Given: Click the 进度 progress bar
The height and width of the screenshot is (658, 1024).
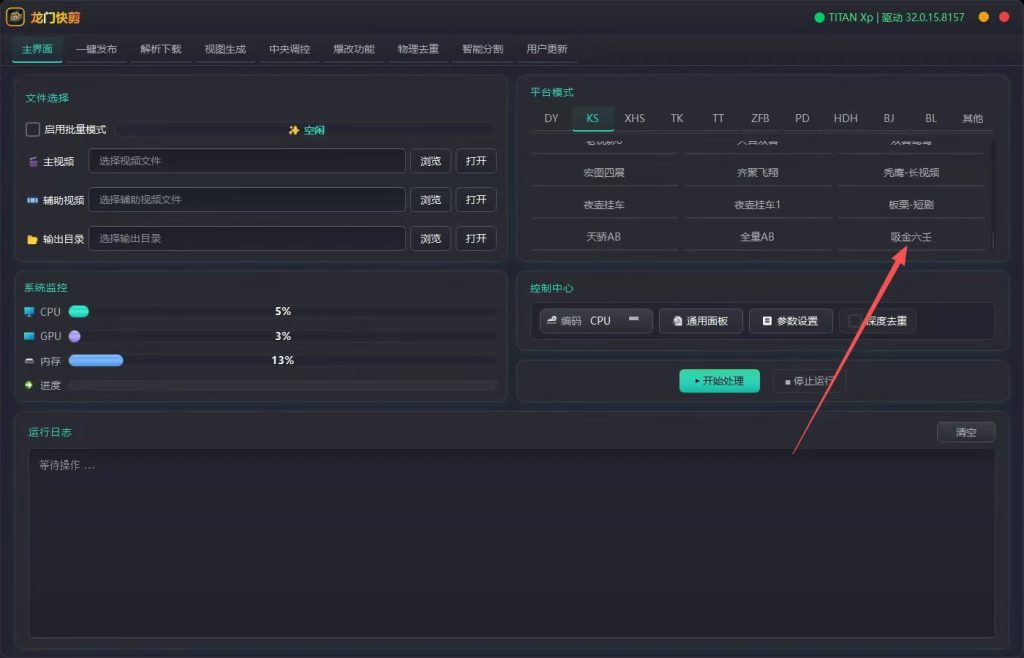Looking at the screenshot, I should pos(283,385).
